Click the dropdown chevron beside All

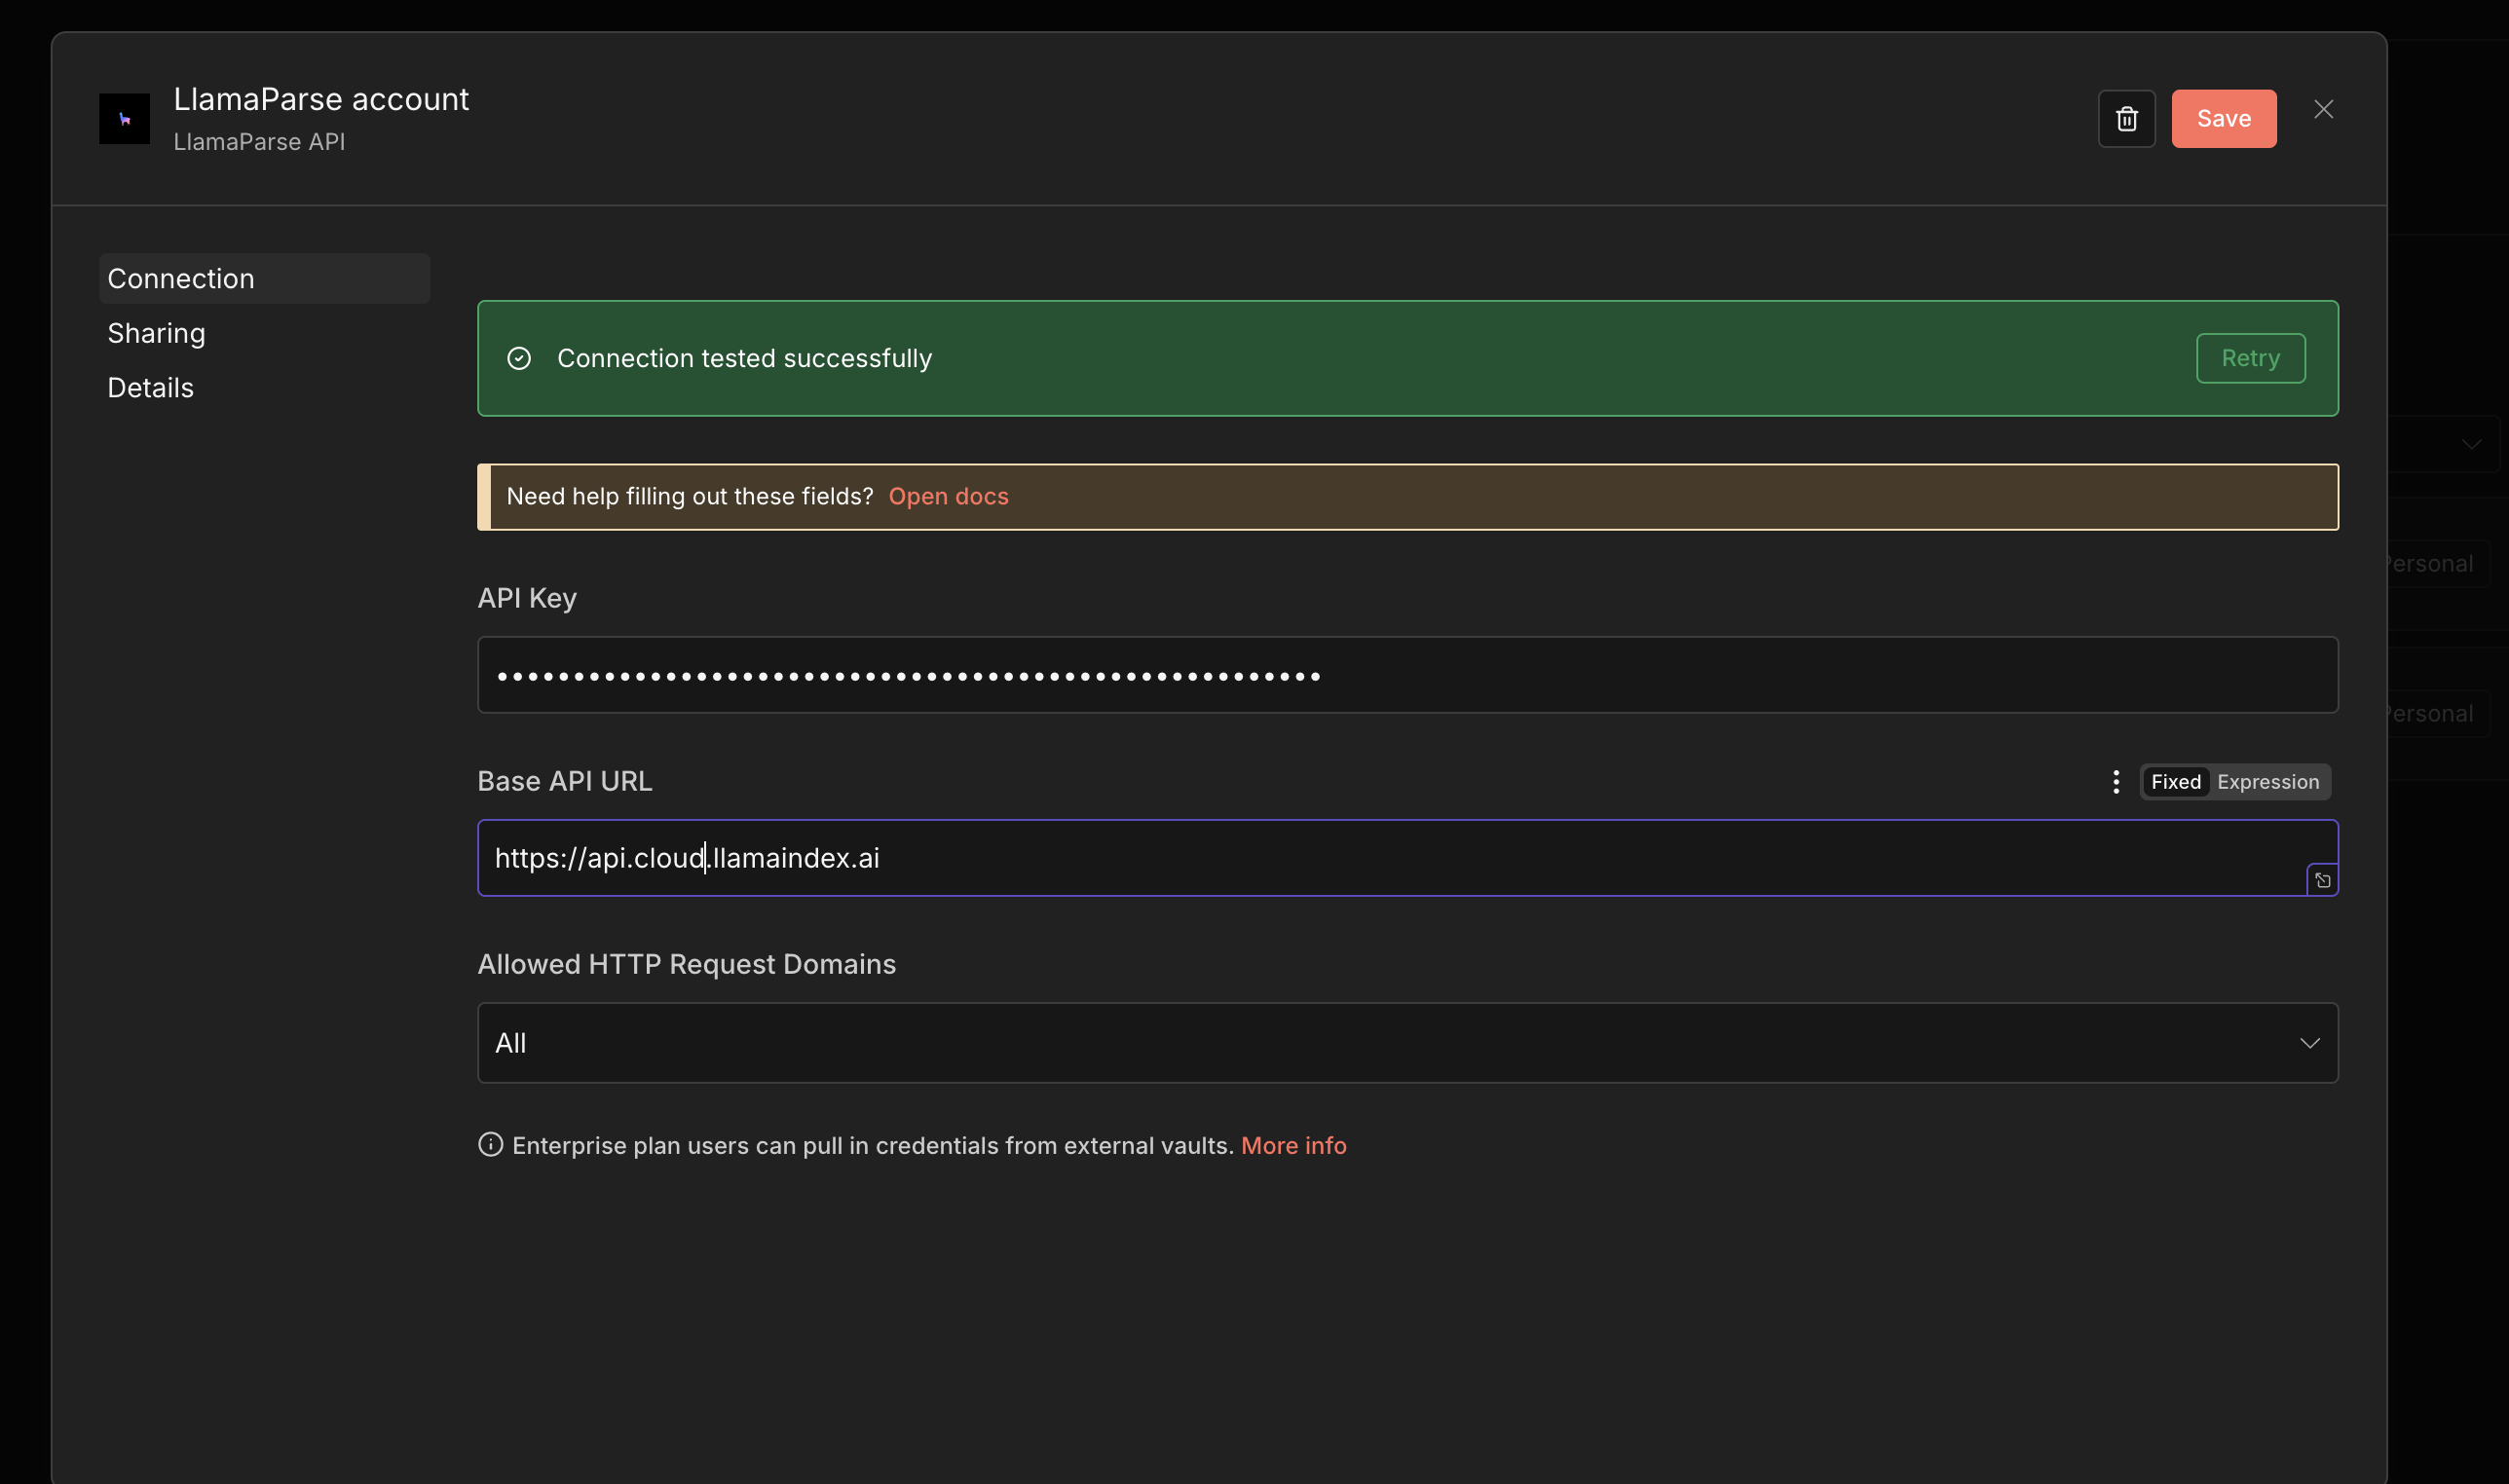click(x=2309, y=1043)
